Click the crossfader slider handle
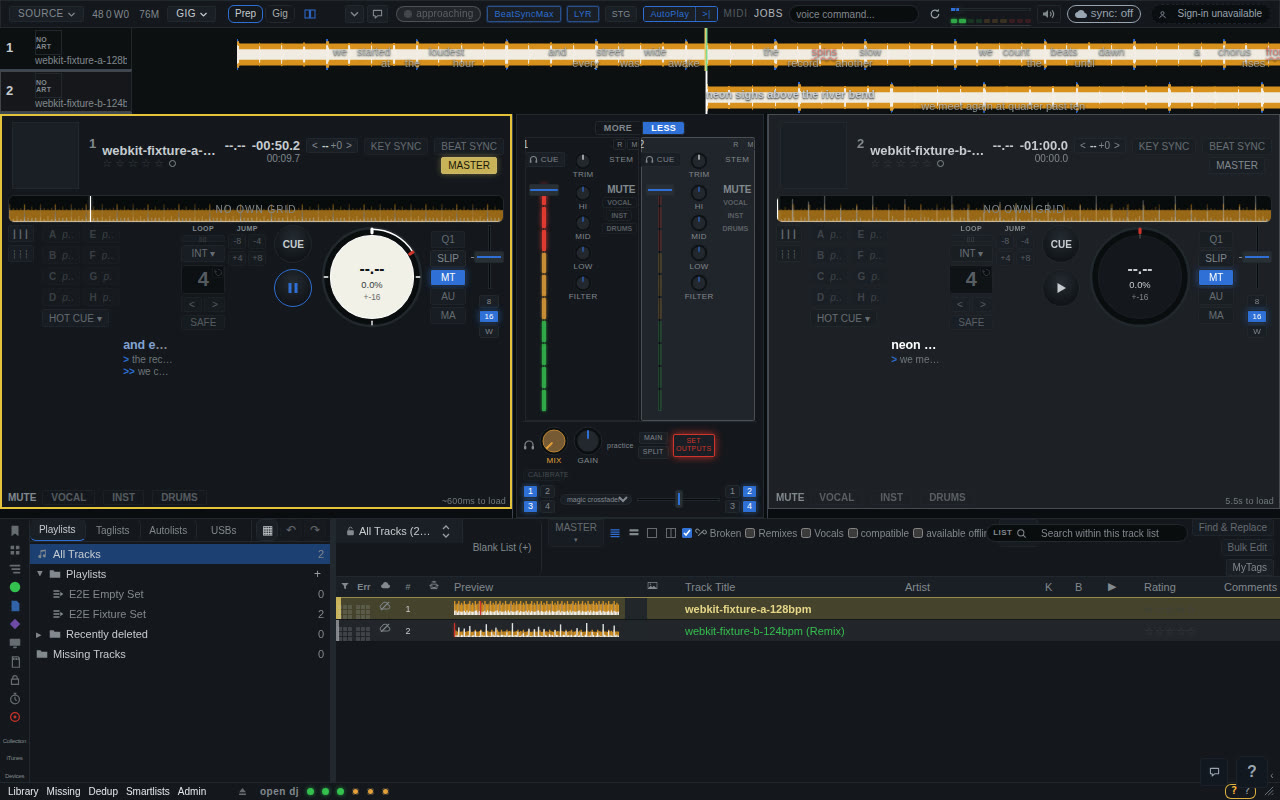 [x=678, y=499]
